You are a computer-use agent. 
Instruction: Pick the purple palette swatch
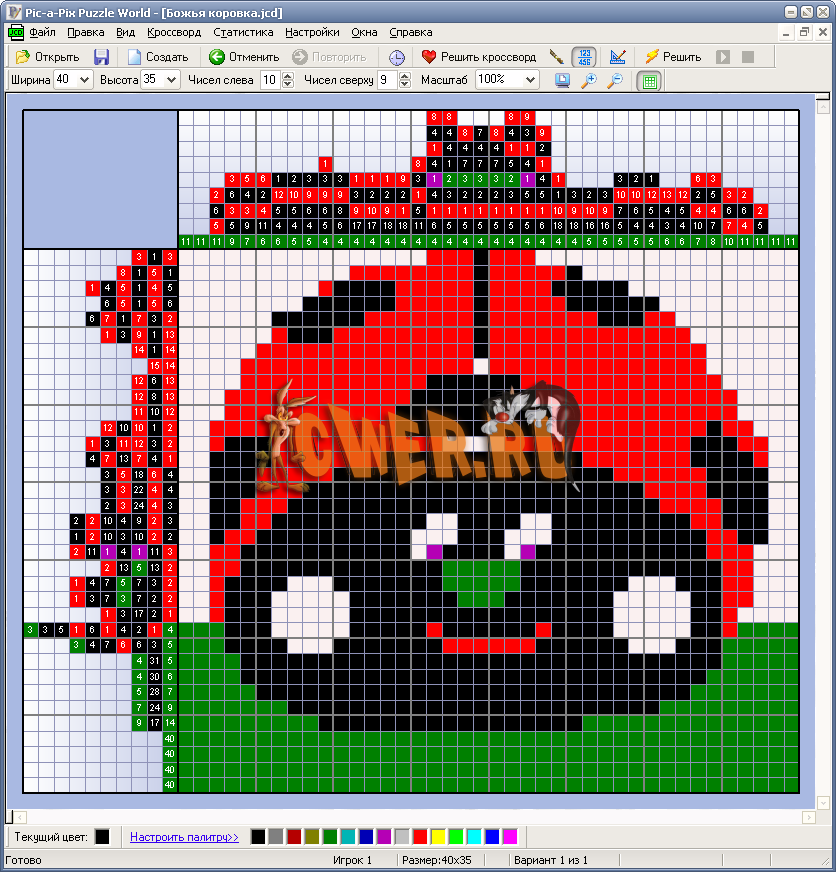(x=384, y=837)
